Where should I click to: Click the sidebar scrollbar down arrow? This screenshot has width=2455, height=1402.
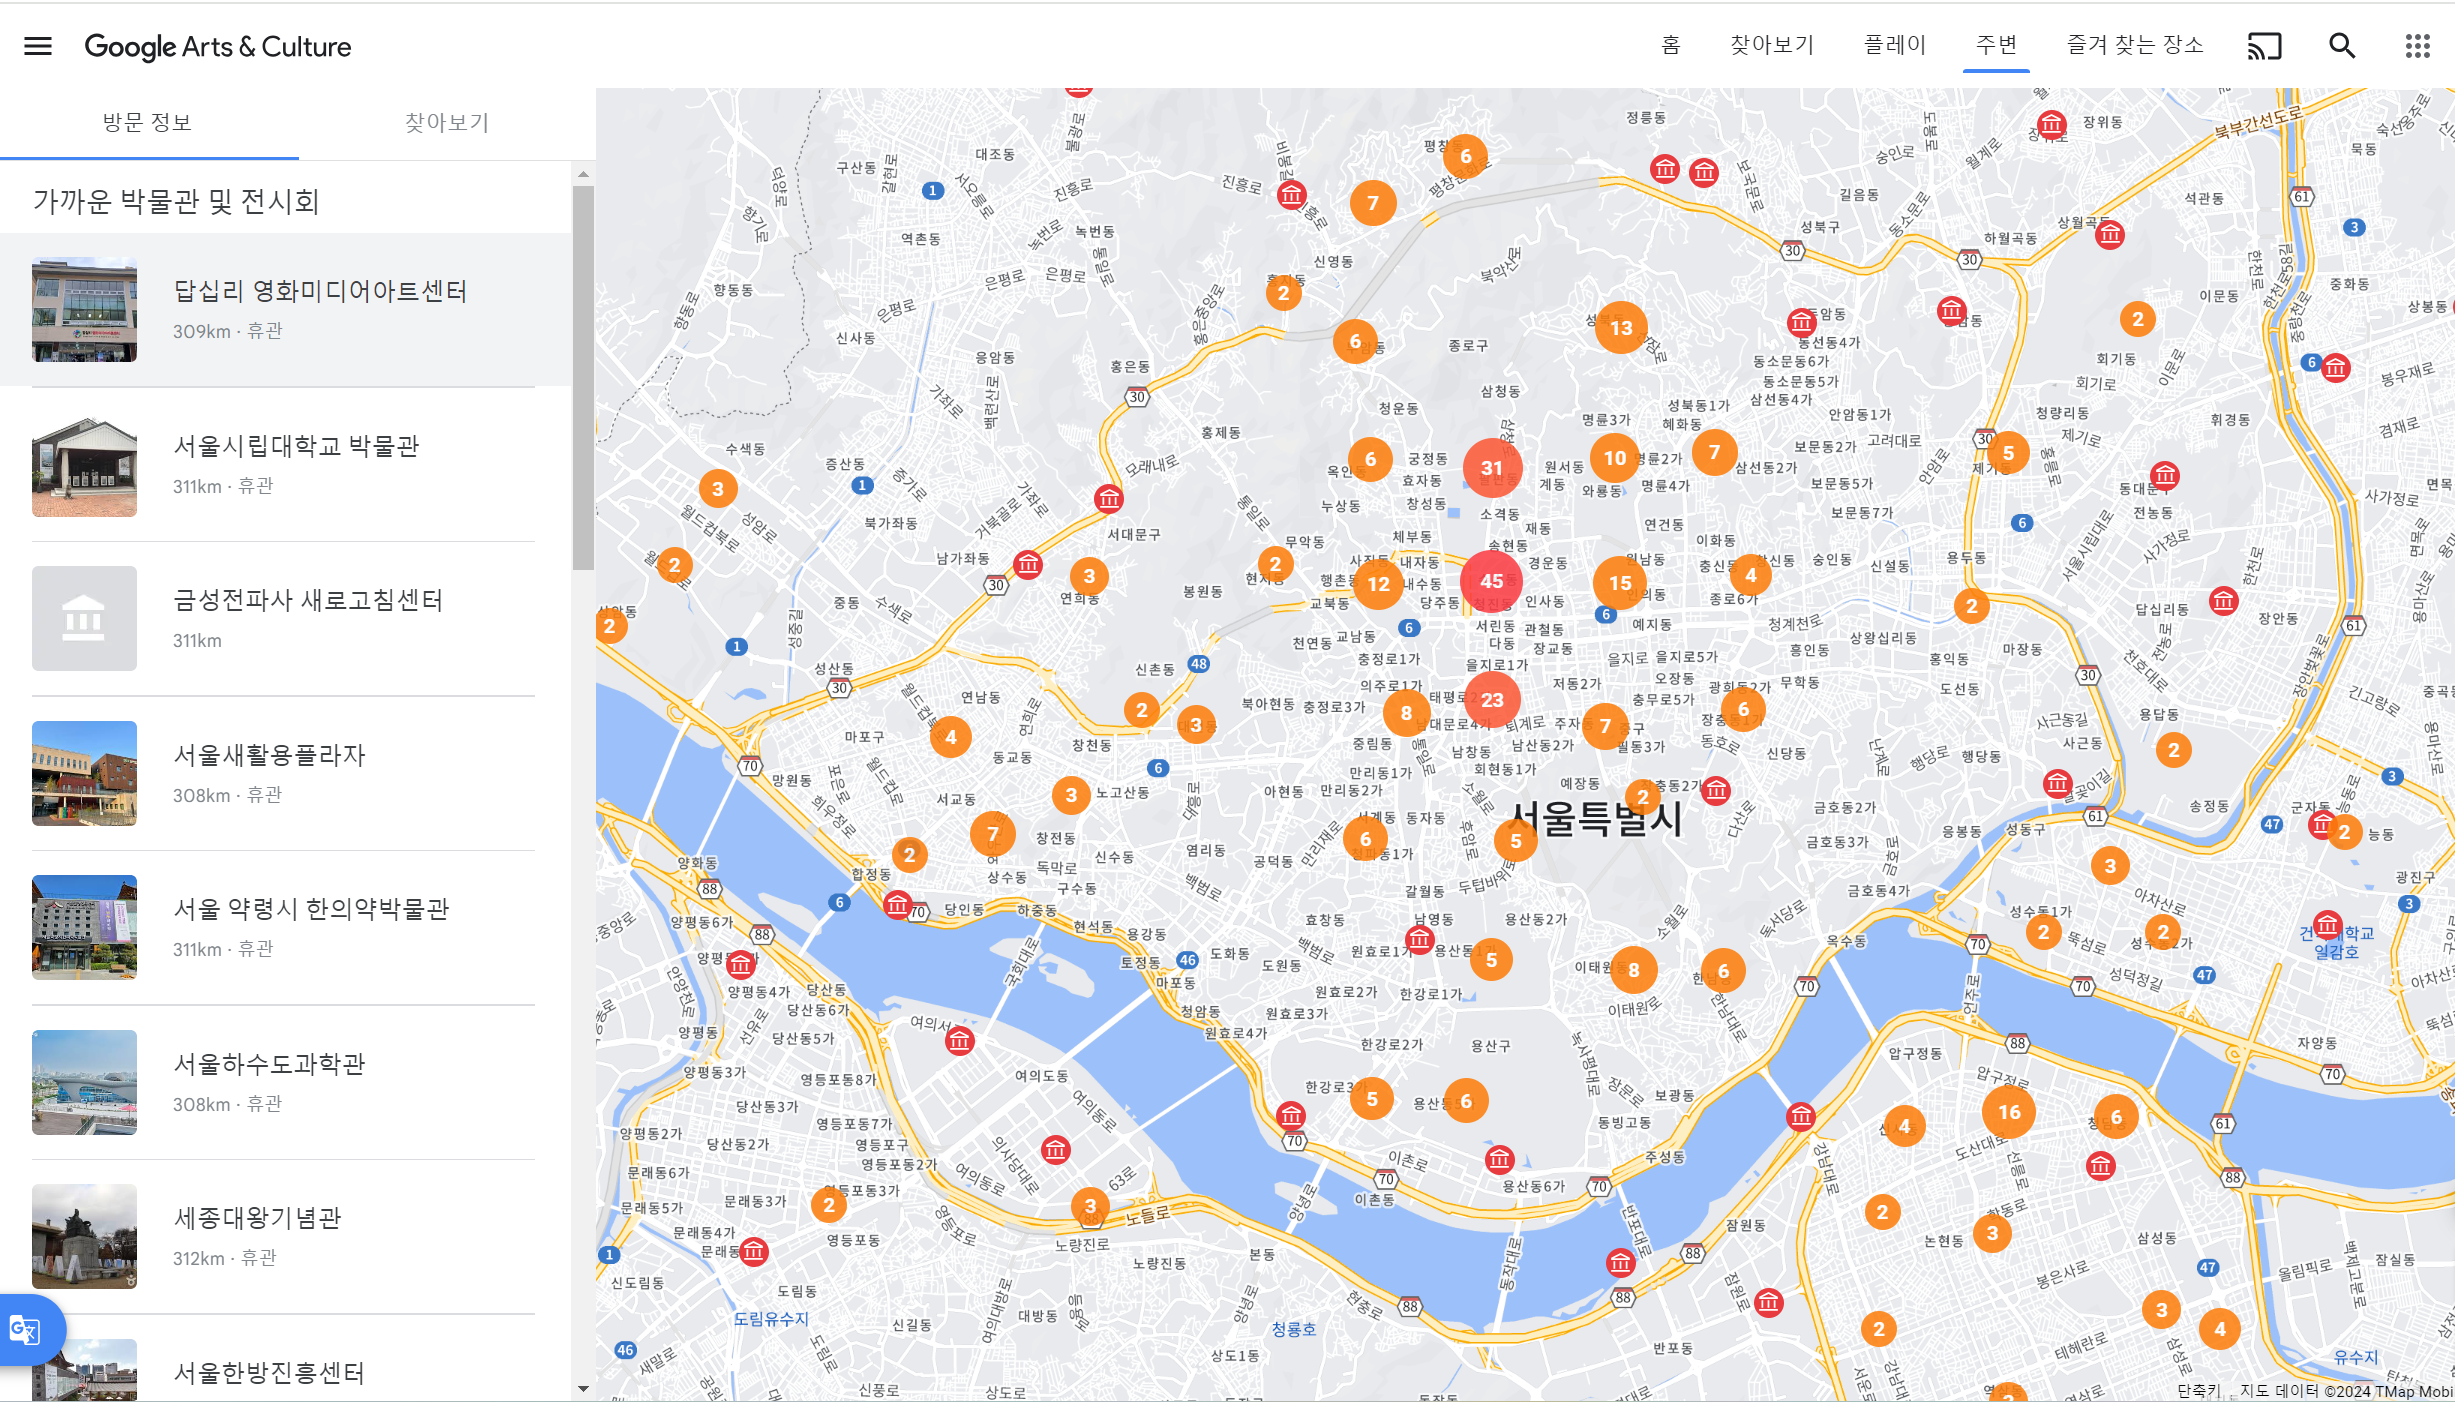click(x=583, y=1389)
